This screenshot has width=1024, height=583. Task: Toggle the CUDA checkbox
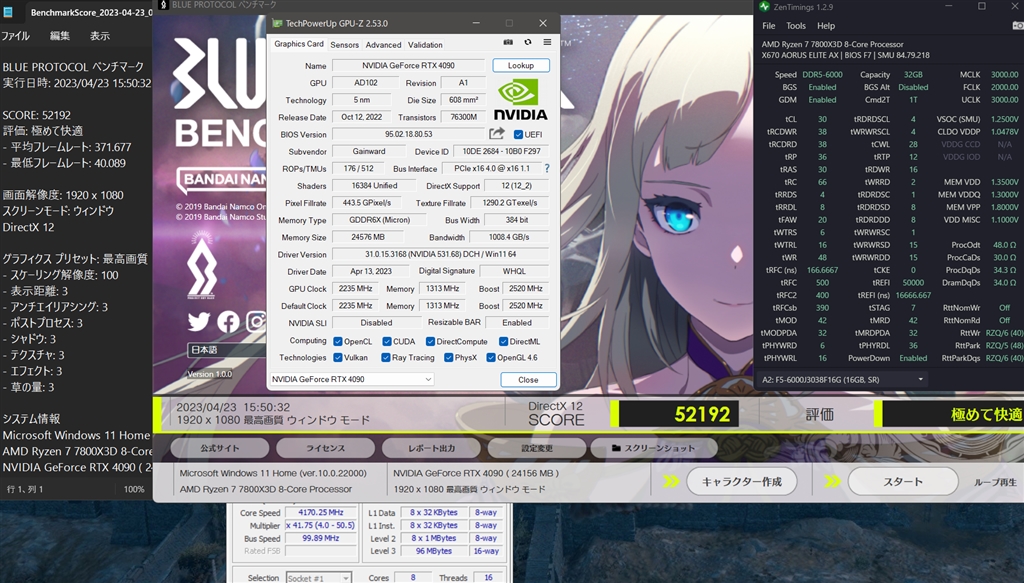point(387,341)
